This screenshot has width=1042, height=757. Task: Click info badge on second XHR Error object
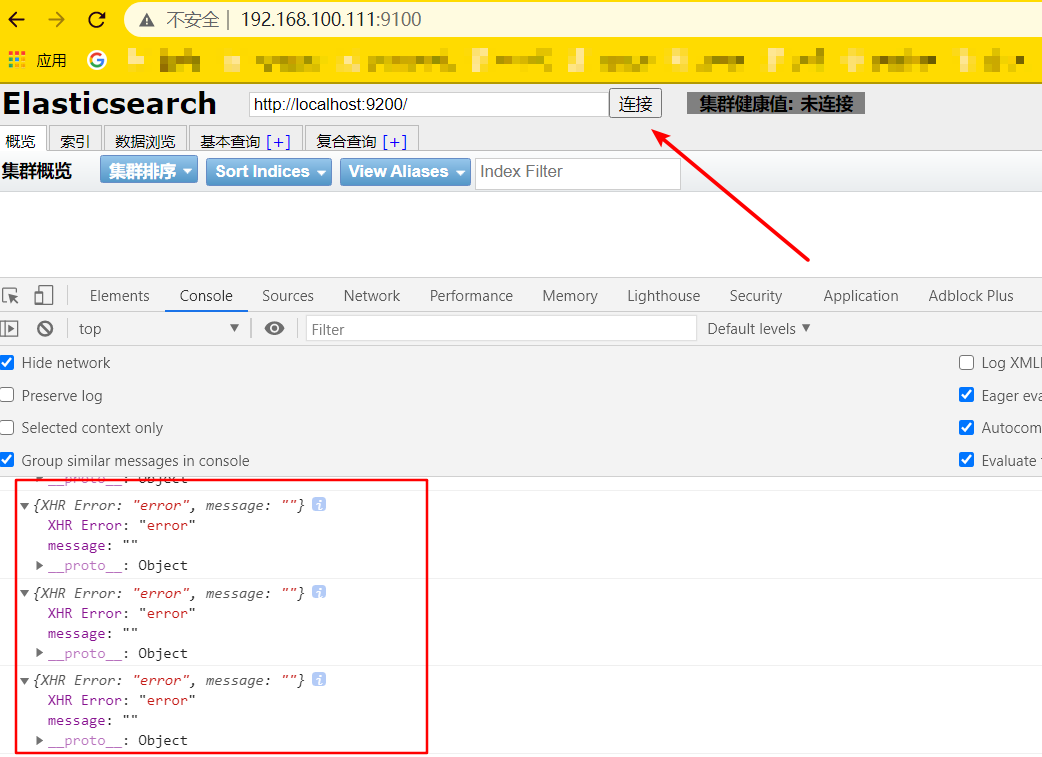point(319,592)
